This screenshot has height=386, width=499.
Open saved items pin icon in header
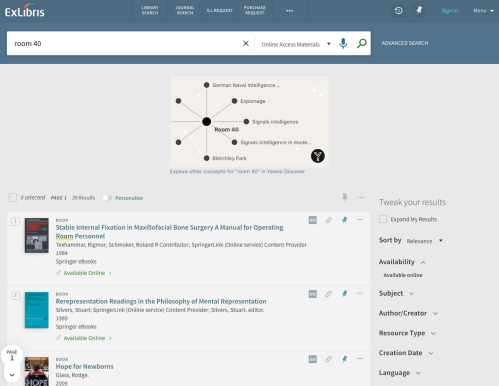click(x=419, y=10)
